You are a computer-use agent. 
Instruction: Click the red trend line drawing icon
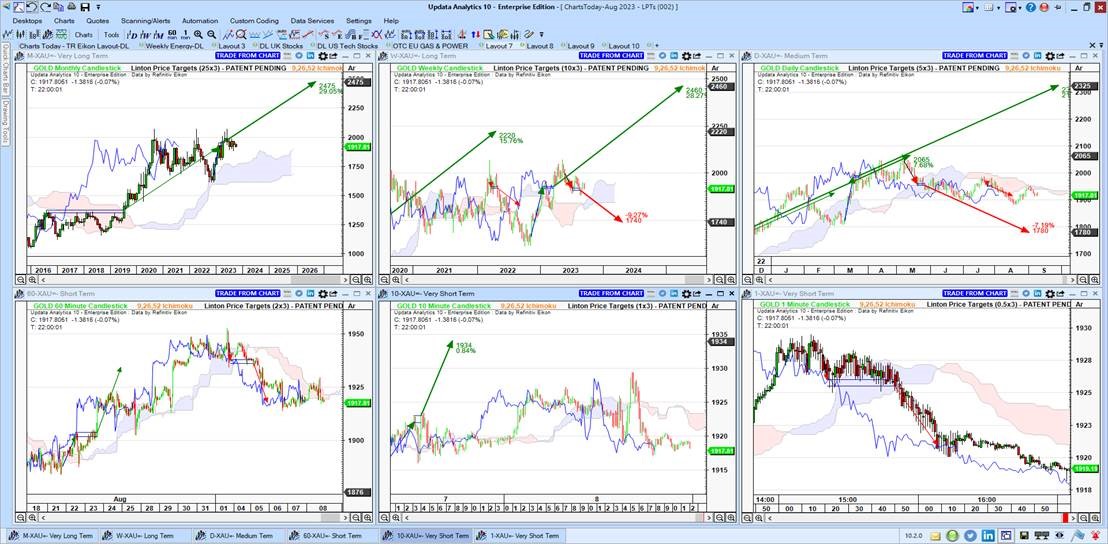pyautogui.click(x=308, y=35)
